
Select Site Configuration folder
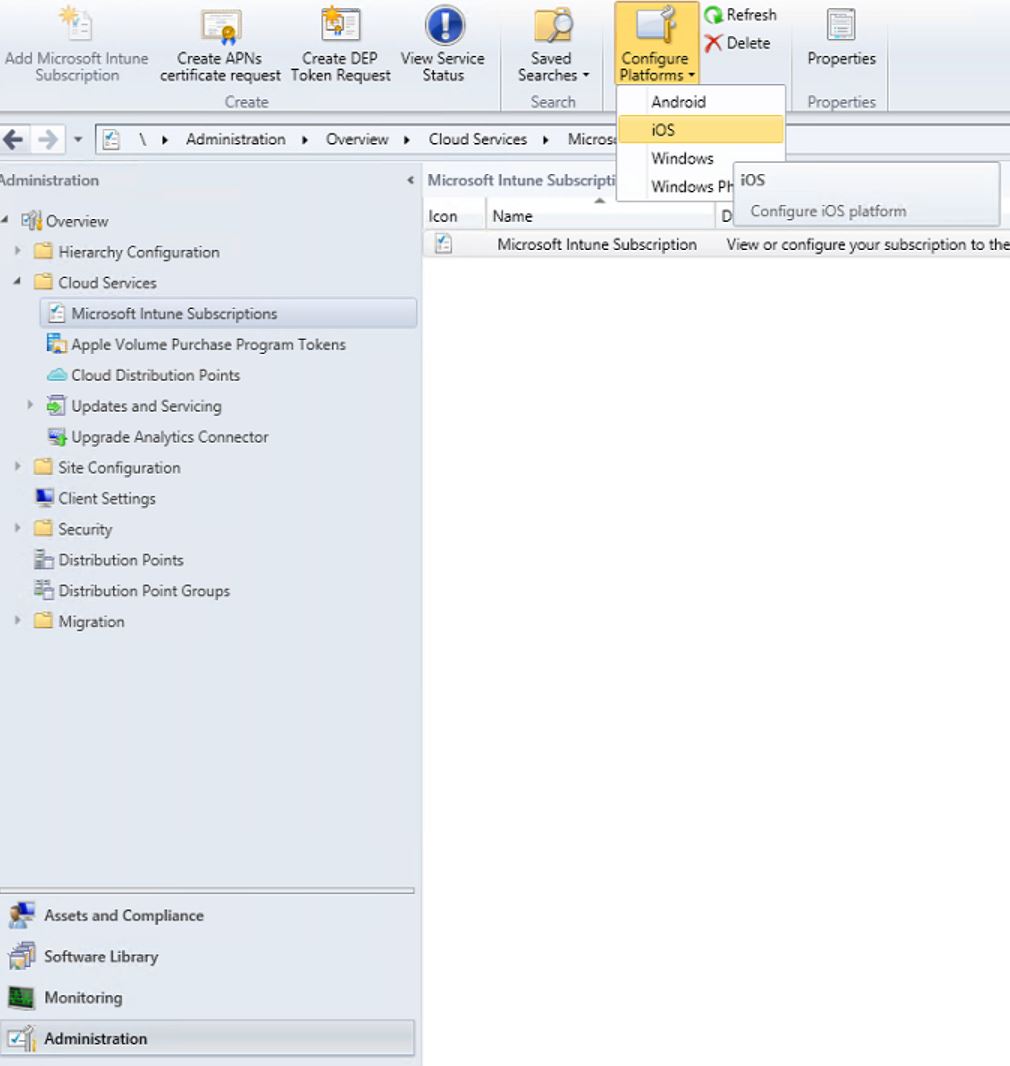120,468
